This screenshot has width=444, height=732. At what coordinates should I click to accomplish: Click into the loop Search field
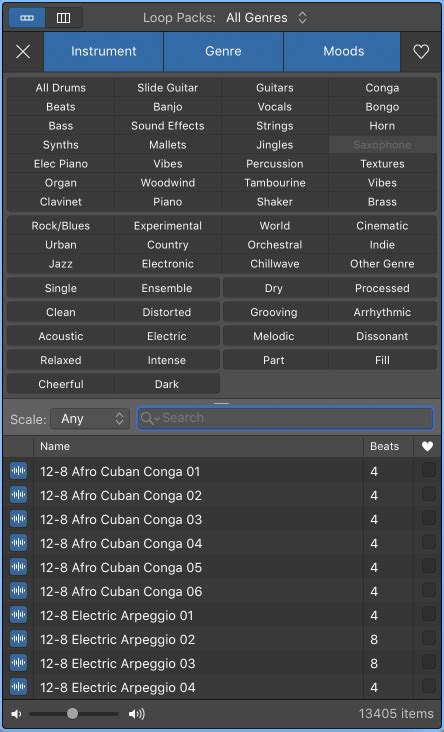click(285, 418)
